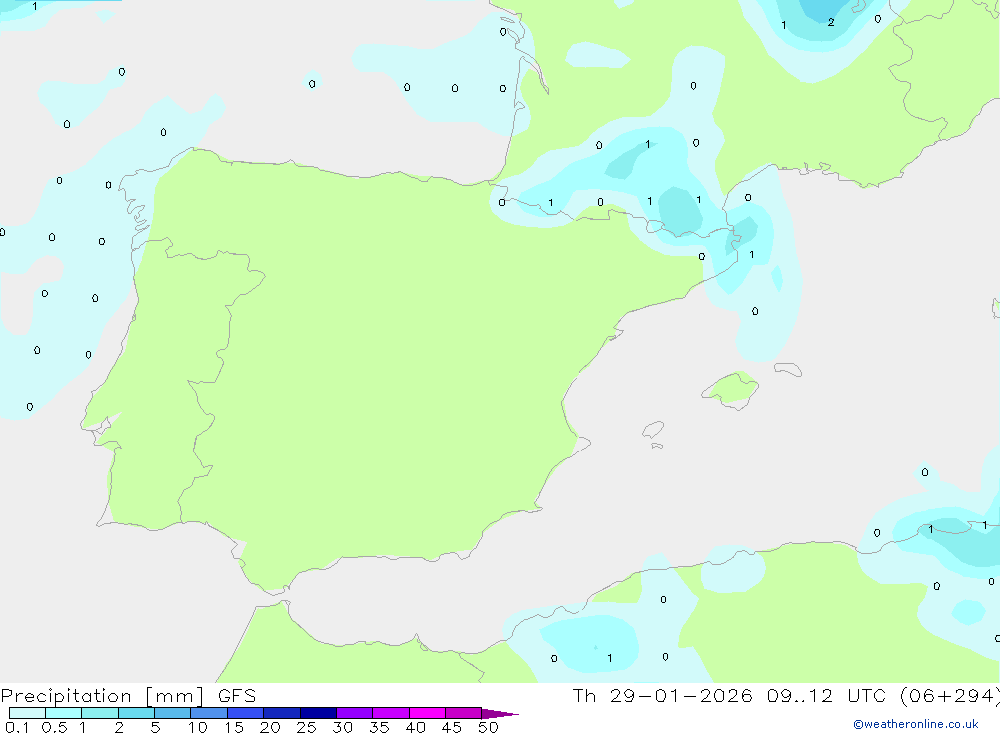The width and height of the screenshot is (1000, 733).
Task: Click the legend swatch between 40 and 45
Action: tap(427, 713)
